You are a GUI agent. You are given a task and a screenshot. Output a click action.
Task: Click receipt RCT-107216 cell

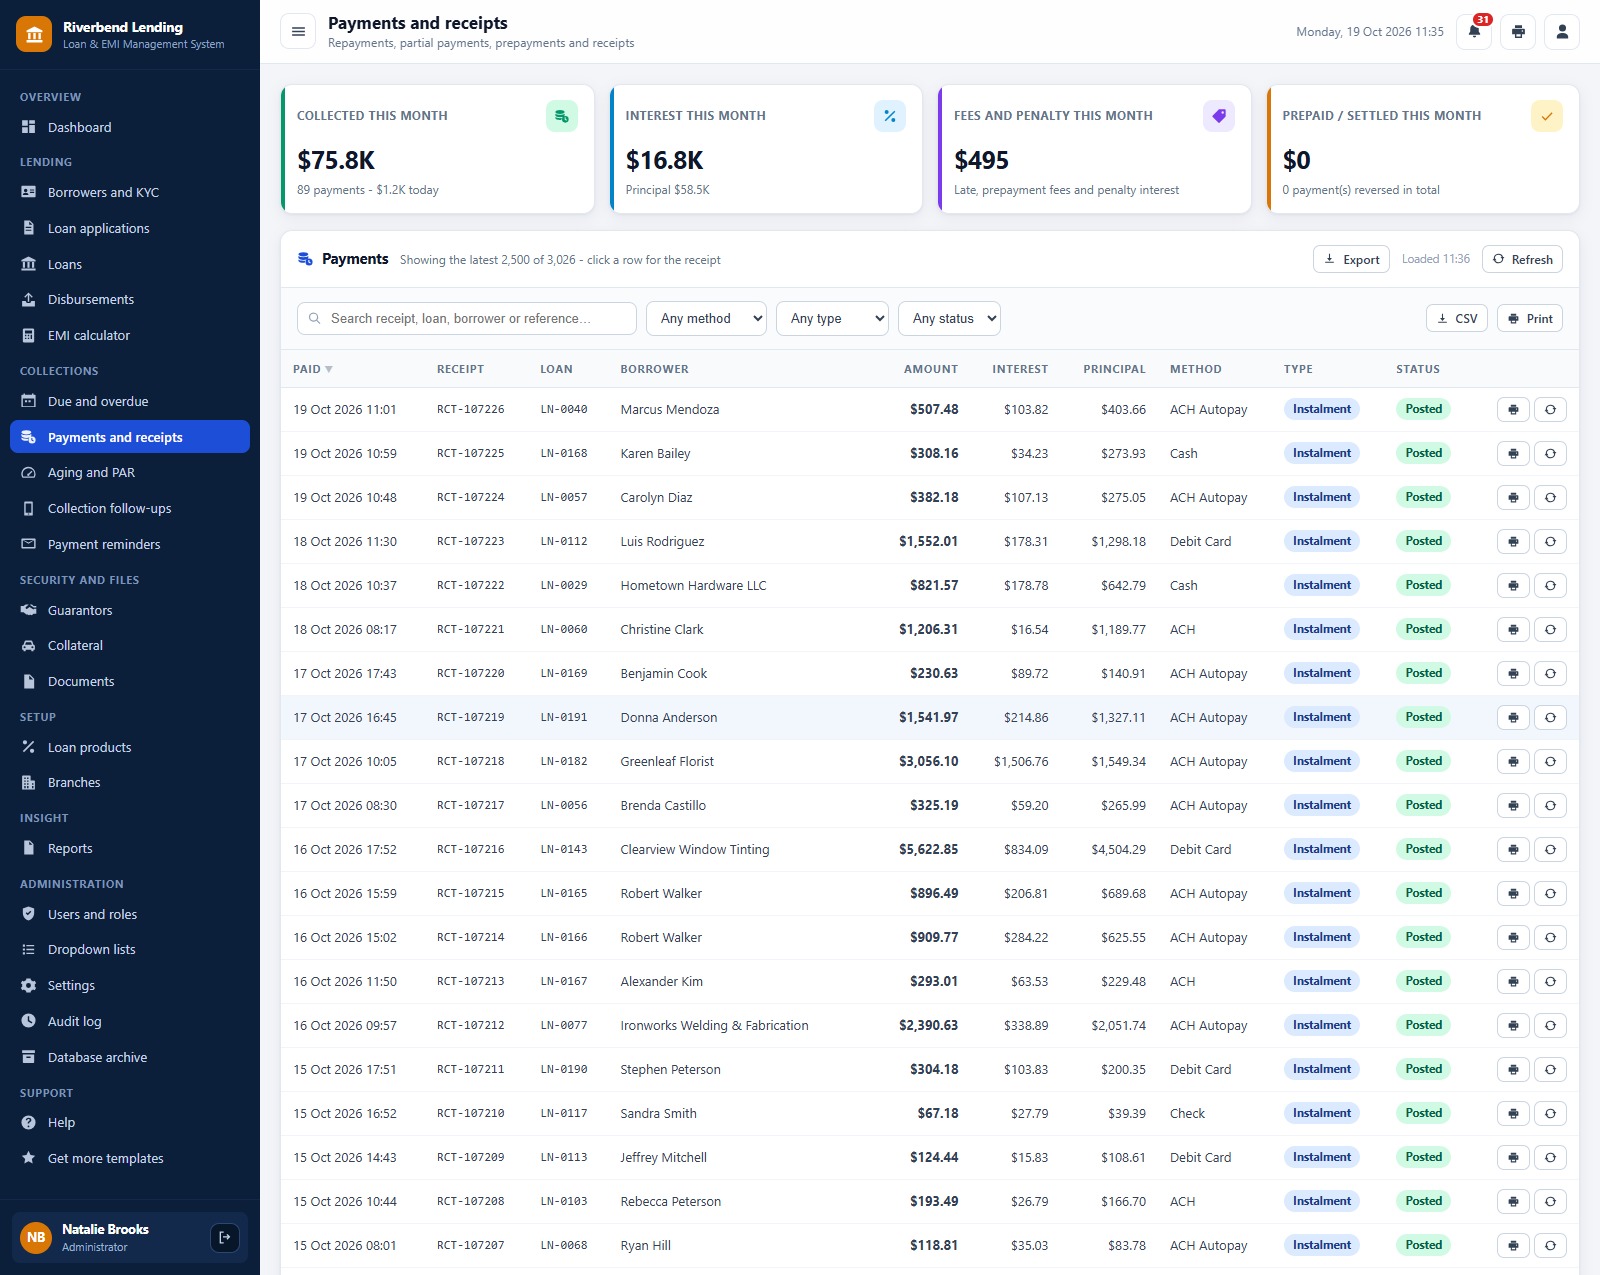(470, 850)
